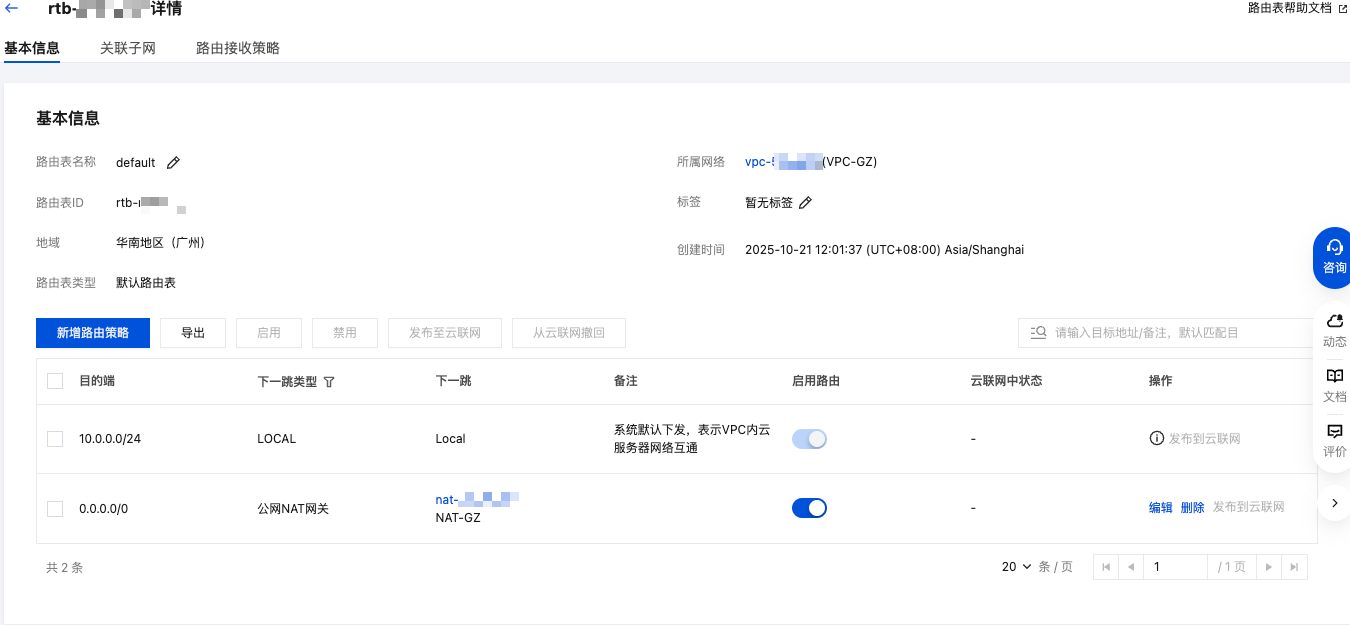Viewport: 1350px width, 625px height.
Task: Open the 动态 cloud updates icon
Action: [1334, 322]
